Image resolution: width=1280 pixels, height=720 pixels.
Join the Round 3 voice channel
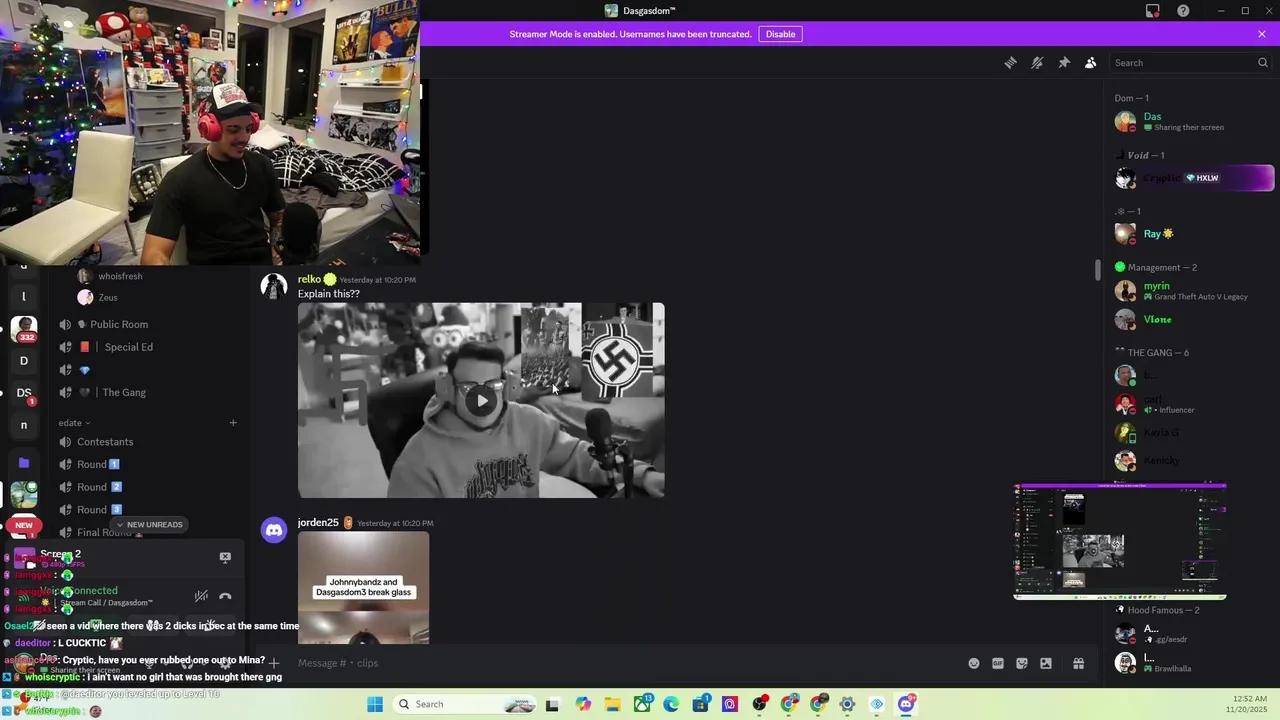[x=148, y=510]
